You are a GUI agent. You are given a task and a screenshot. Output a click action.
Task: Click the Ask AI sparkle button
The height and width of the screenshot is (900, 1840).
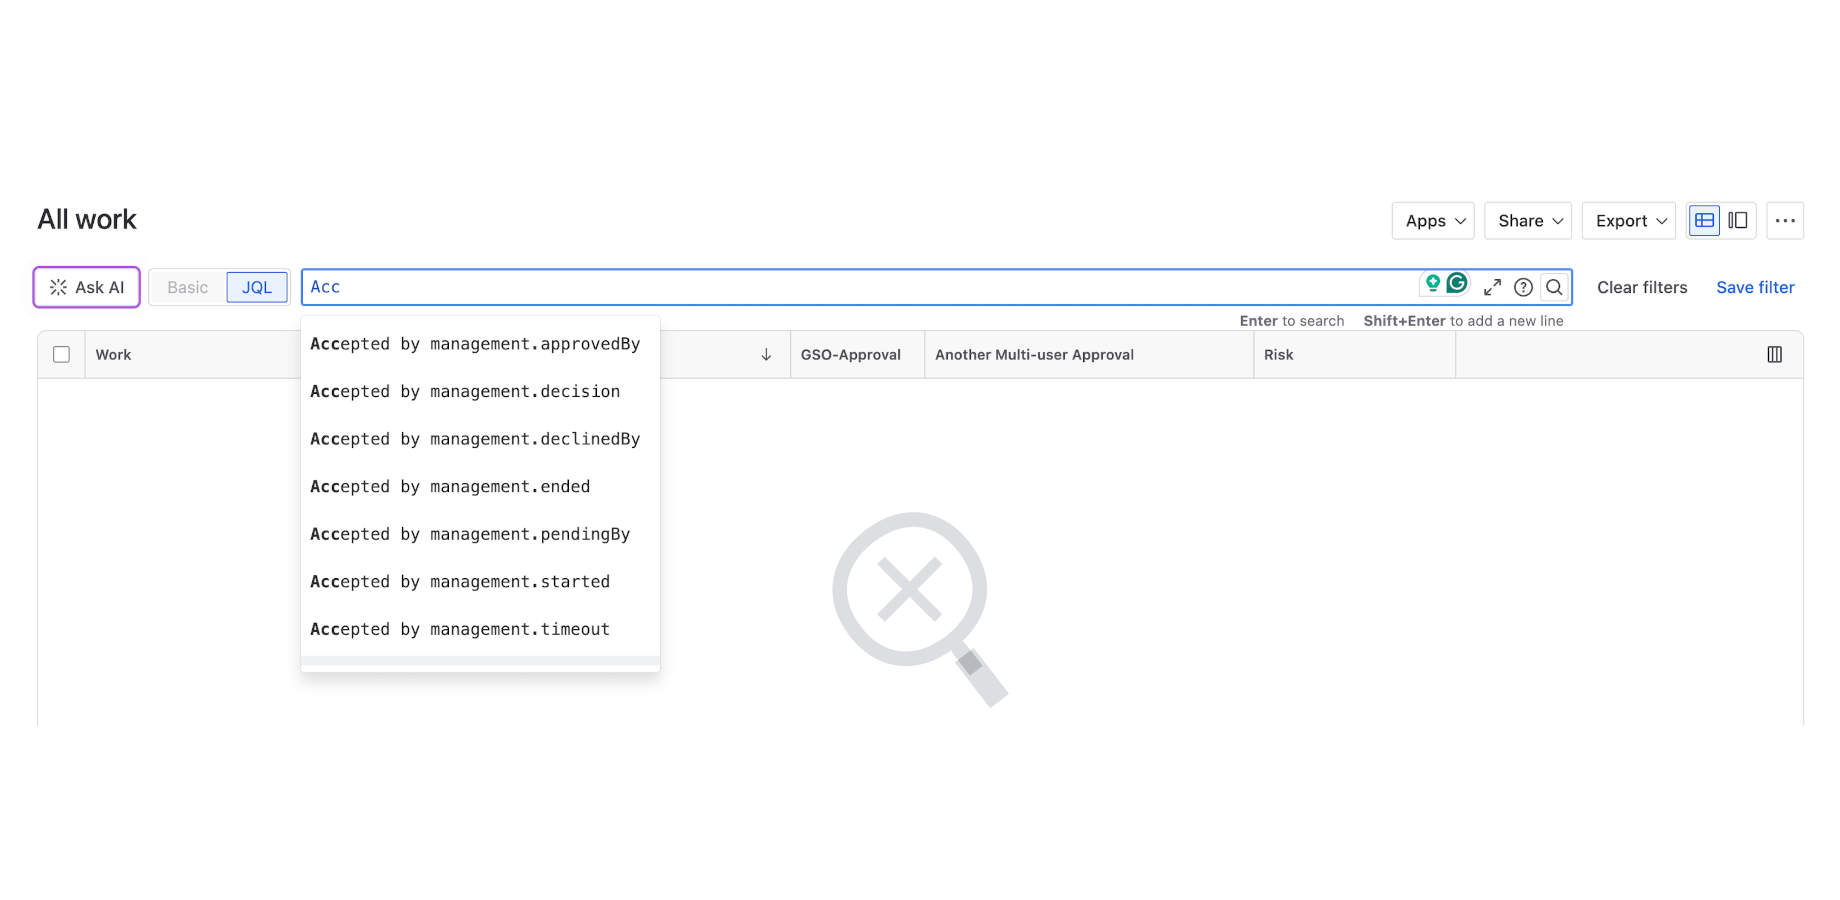coord(87,288)
